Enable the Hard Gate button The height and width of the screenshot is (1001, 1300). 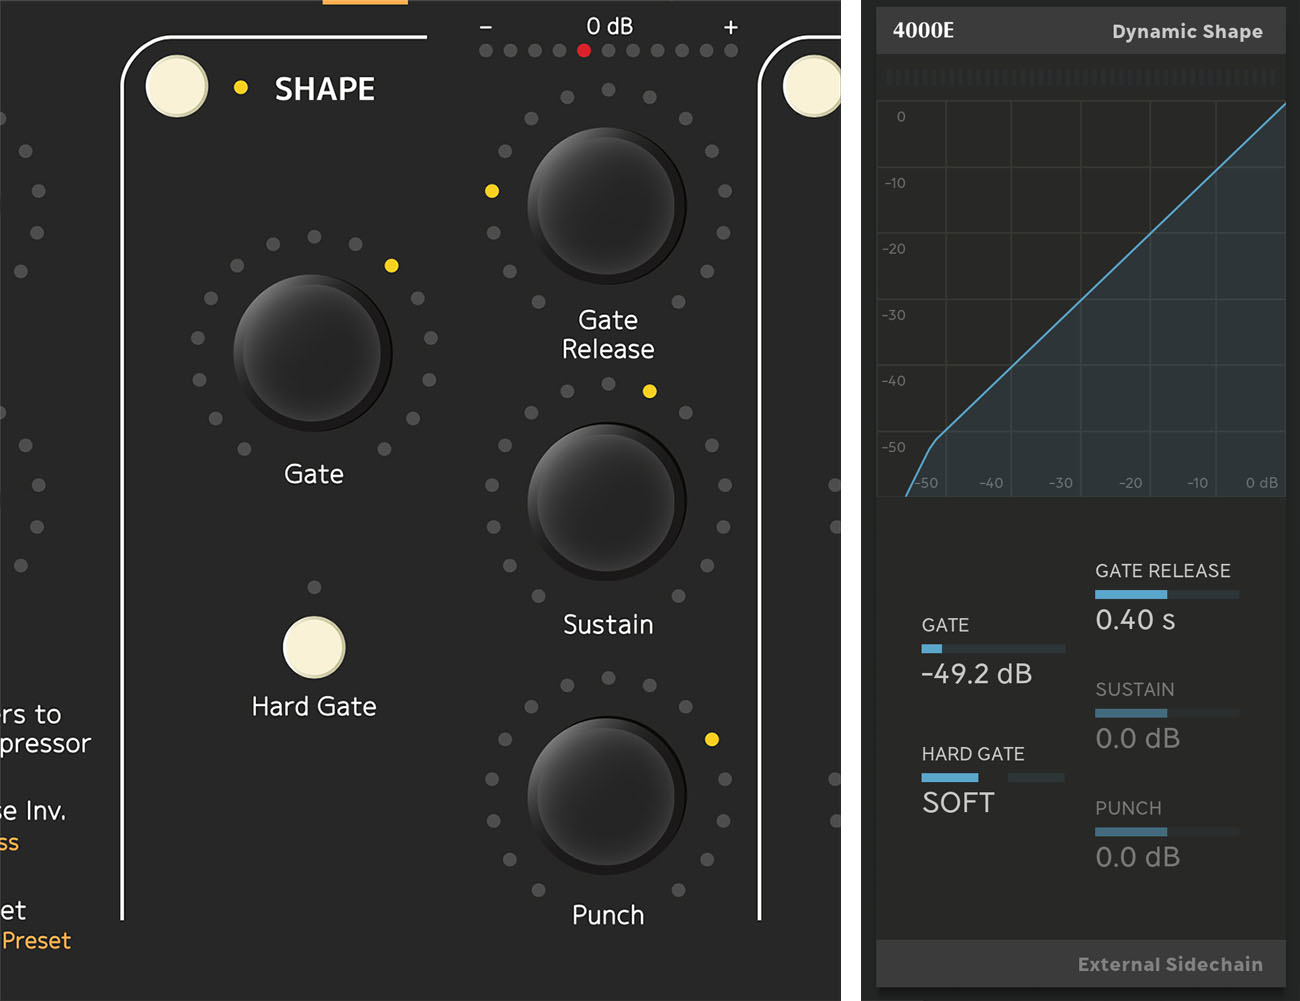[314, 647]
